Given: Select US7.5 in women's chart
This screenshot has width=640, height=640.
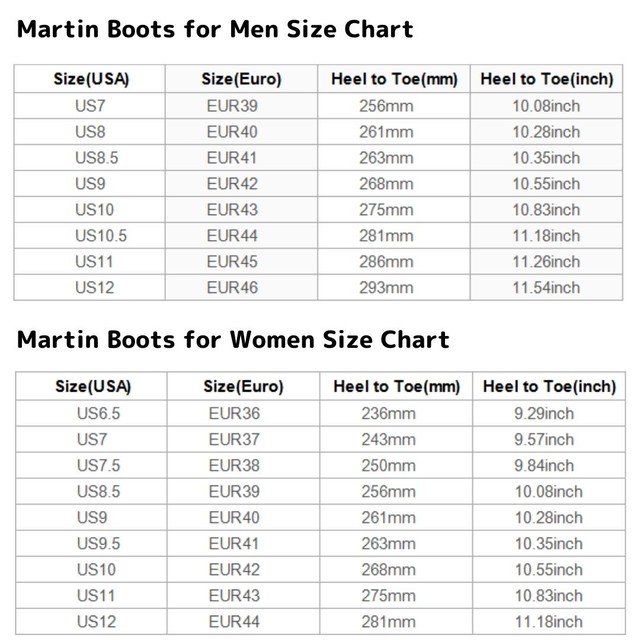Looking at the screenshot, I should tap(91, 465).
